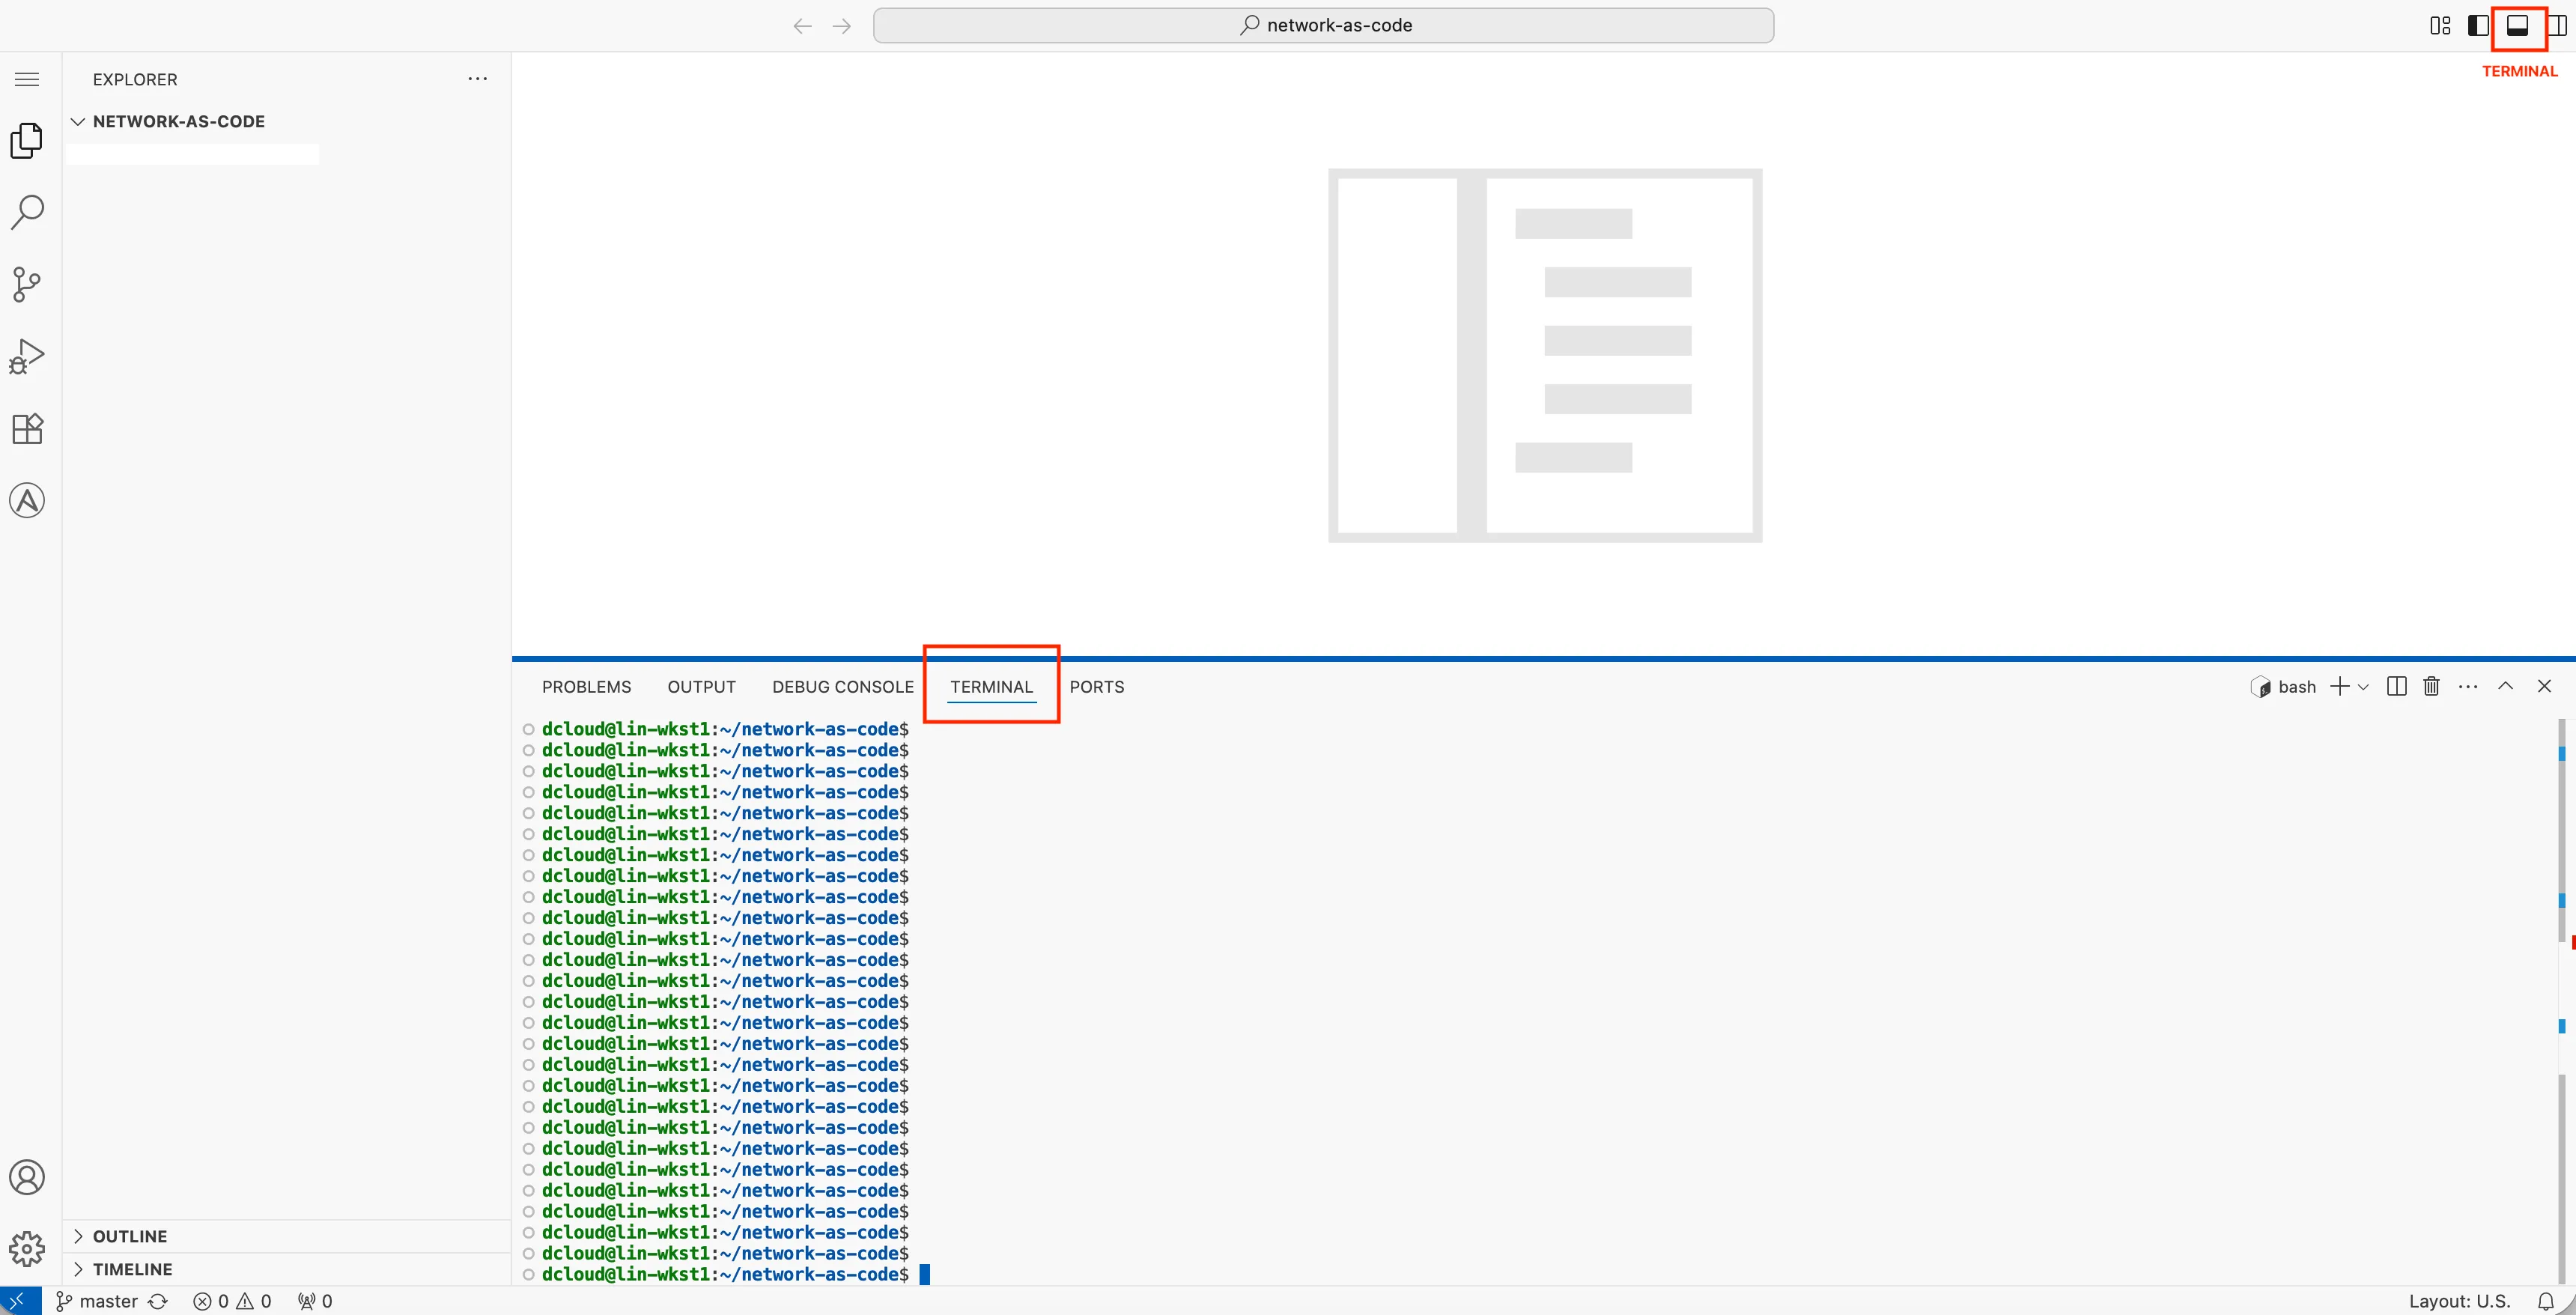The width and height of the screenshot is (2576, 1315).
Task: Toggle the secondary sidebar visibility
Action: point(2557,25)
